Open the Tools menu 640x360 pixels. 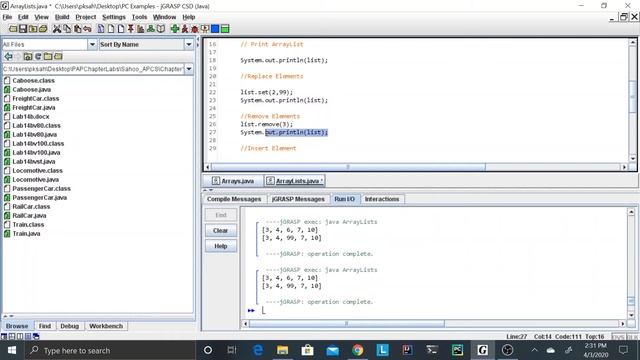(139, 17)
